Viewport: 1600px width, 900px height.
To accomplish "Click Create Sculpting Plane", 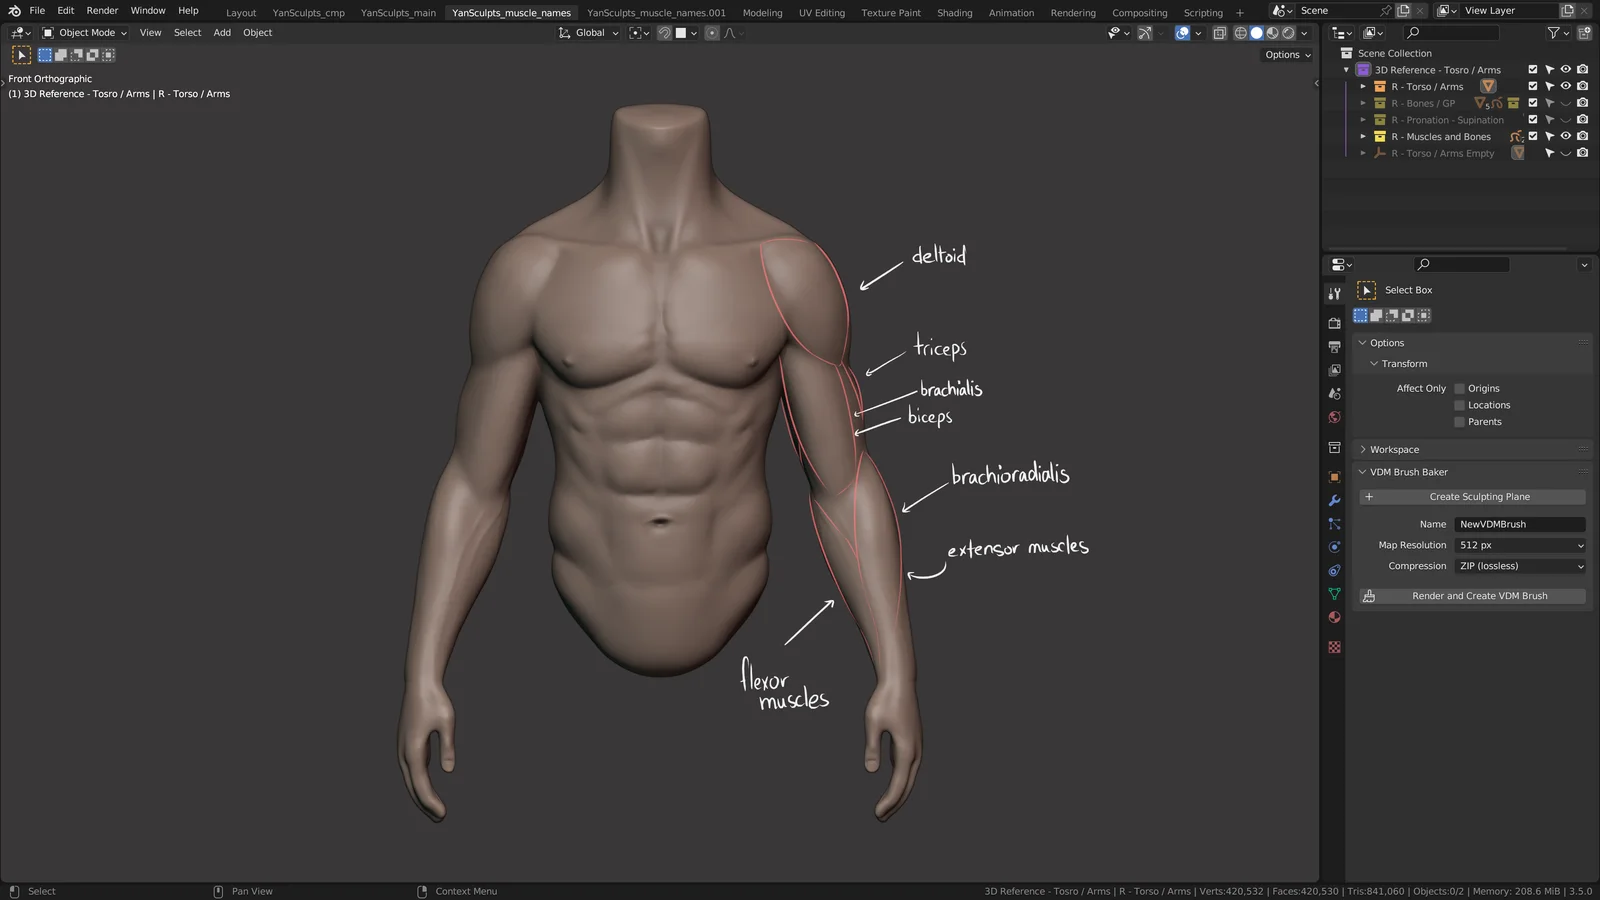I will click(1479, 496).
